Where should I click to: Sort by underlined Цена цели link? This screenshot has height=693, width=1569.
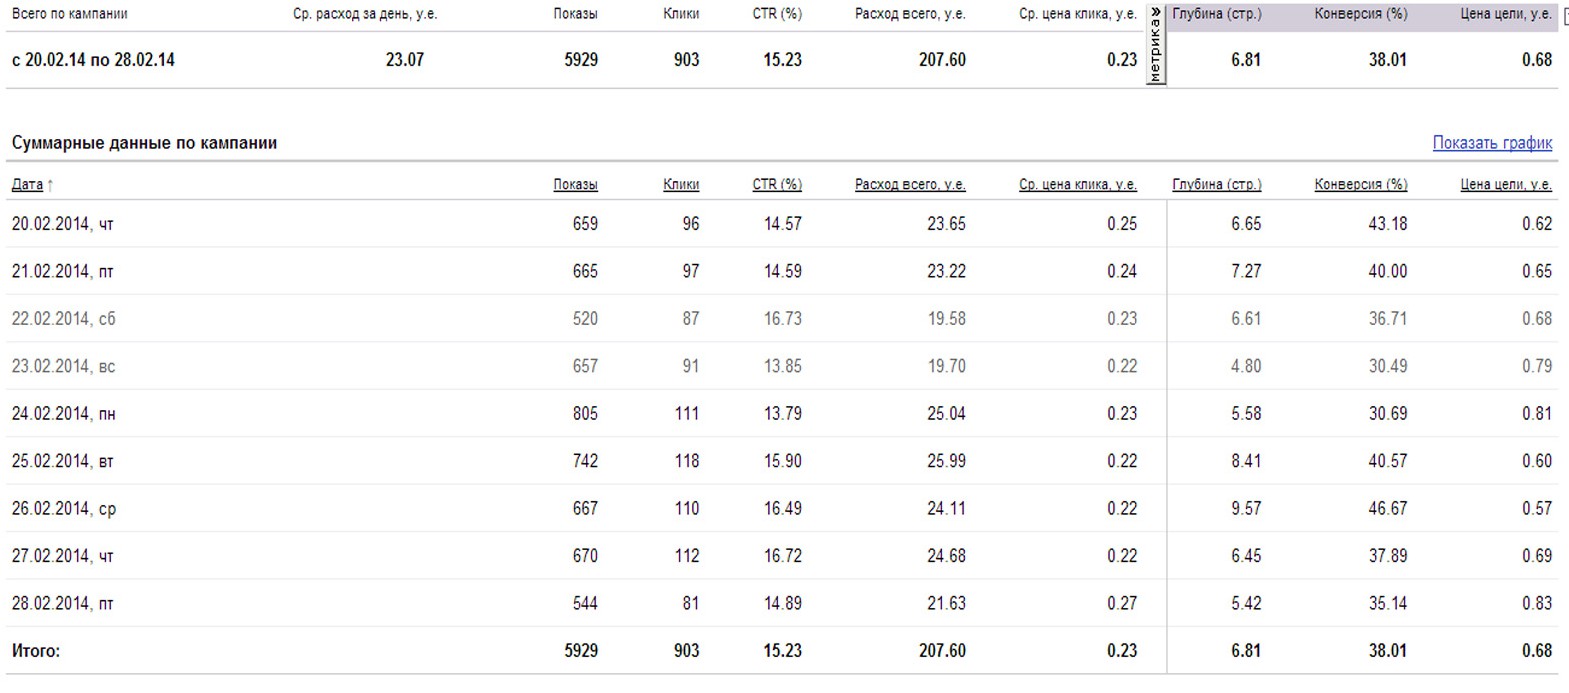[x=1506, y=185]
